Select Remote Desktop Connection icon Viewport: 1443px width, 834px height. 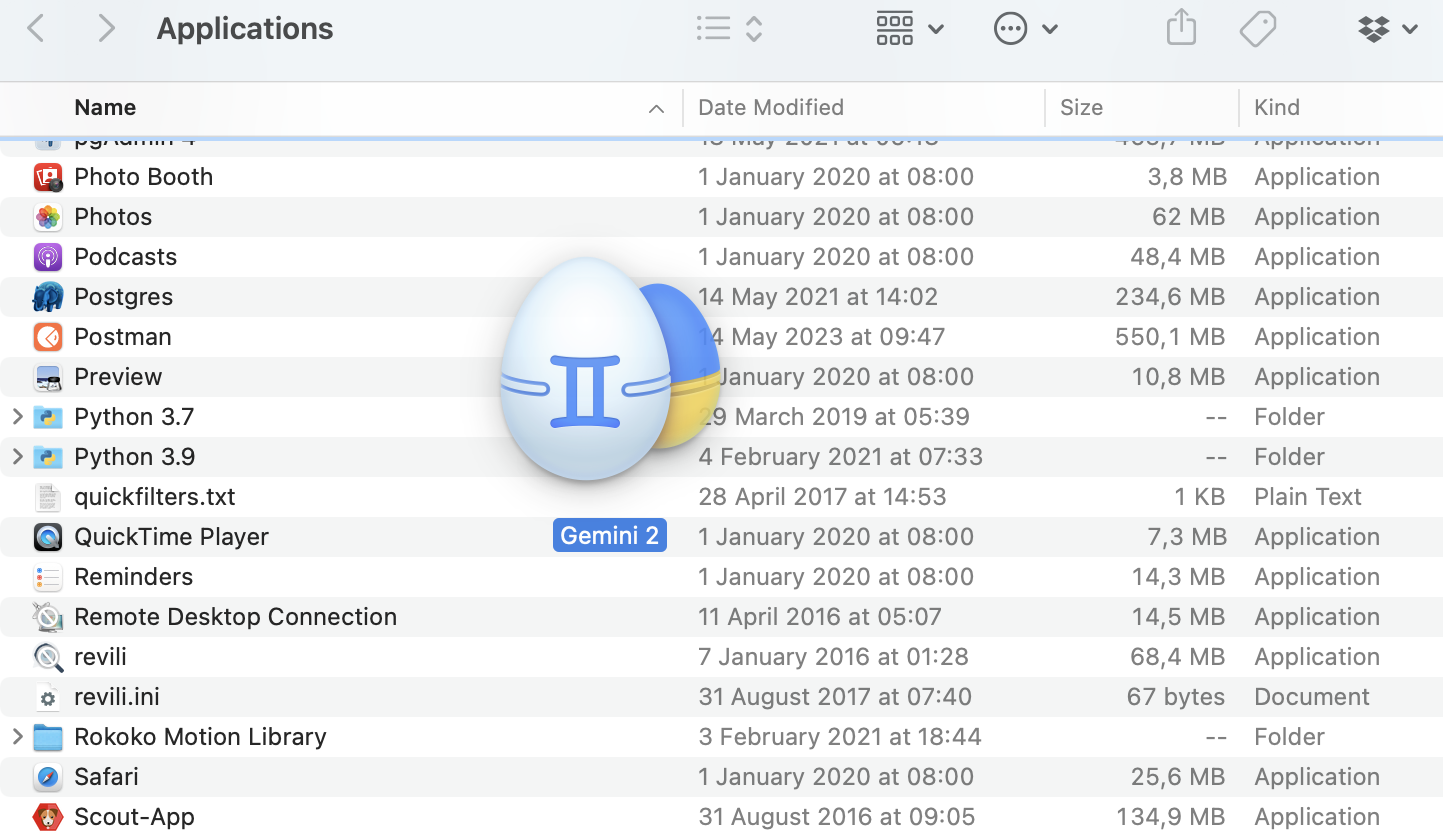coord(48,617)
